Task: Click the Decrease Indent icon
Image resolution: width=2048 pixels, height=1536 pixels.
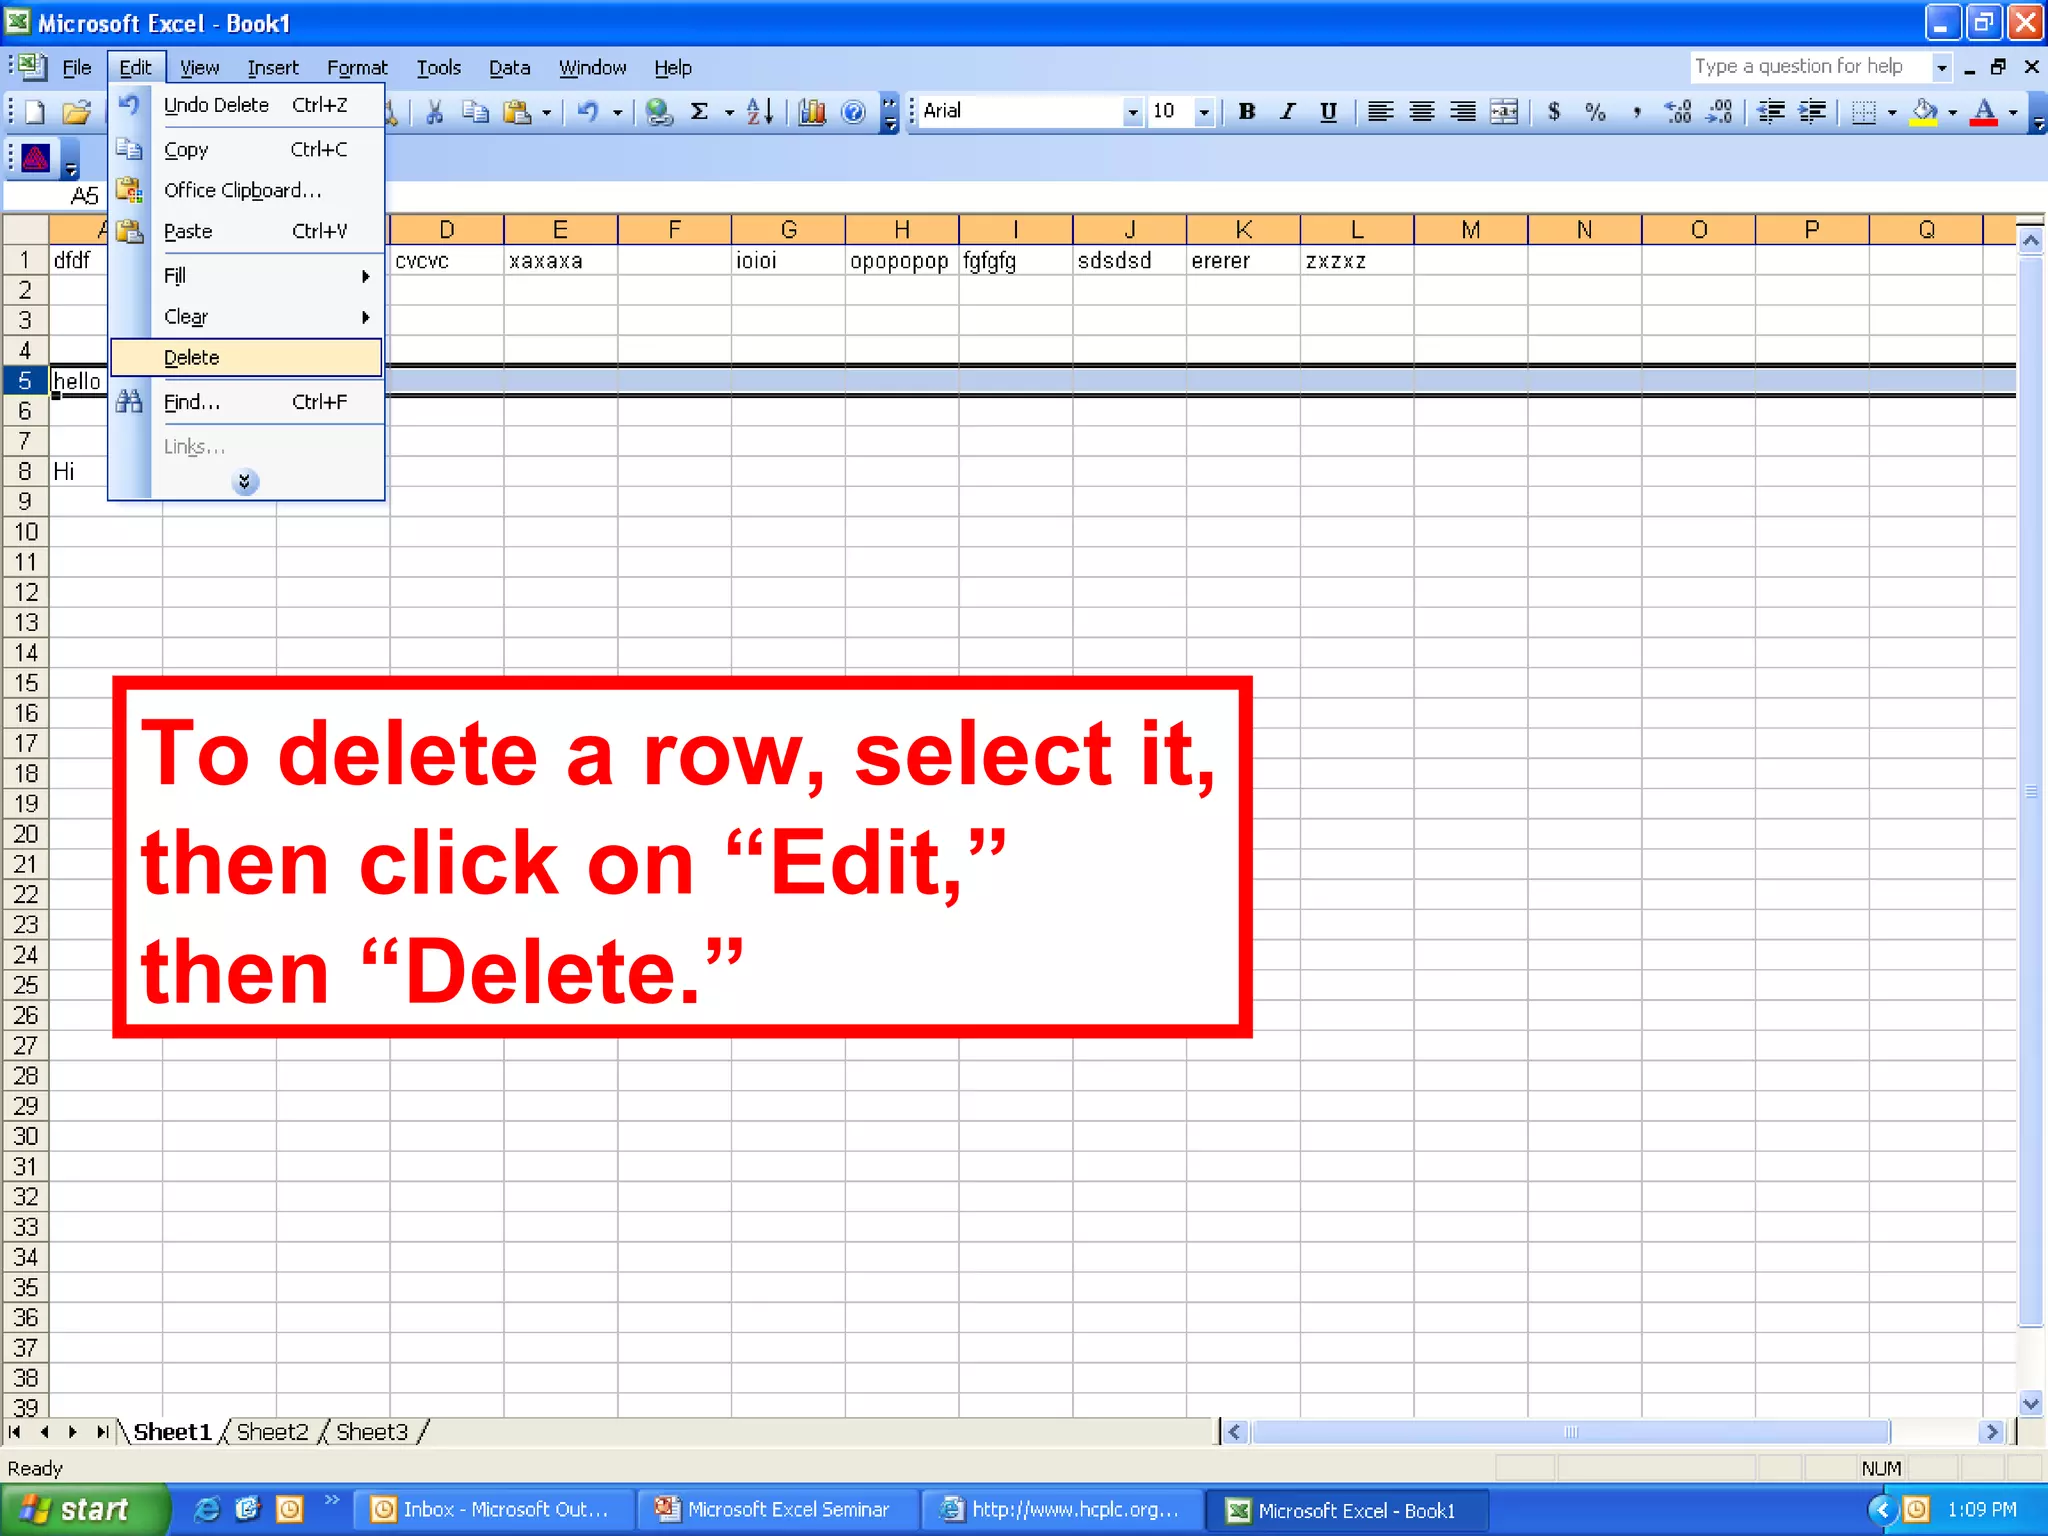Action: (1771, 112)
